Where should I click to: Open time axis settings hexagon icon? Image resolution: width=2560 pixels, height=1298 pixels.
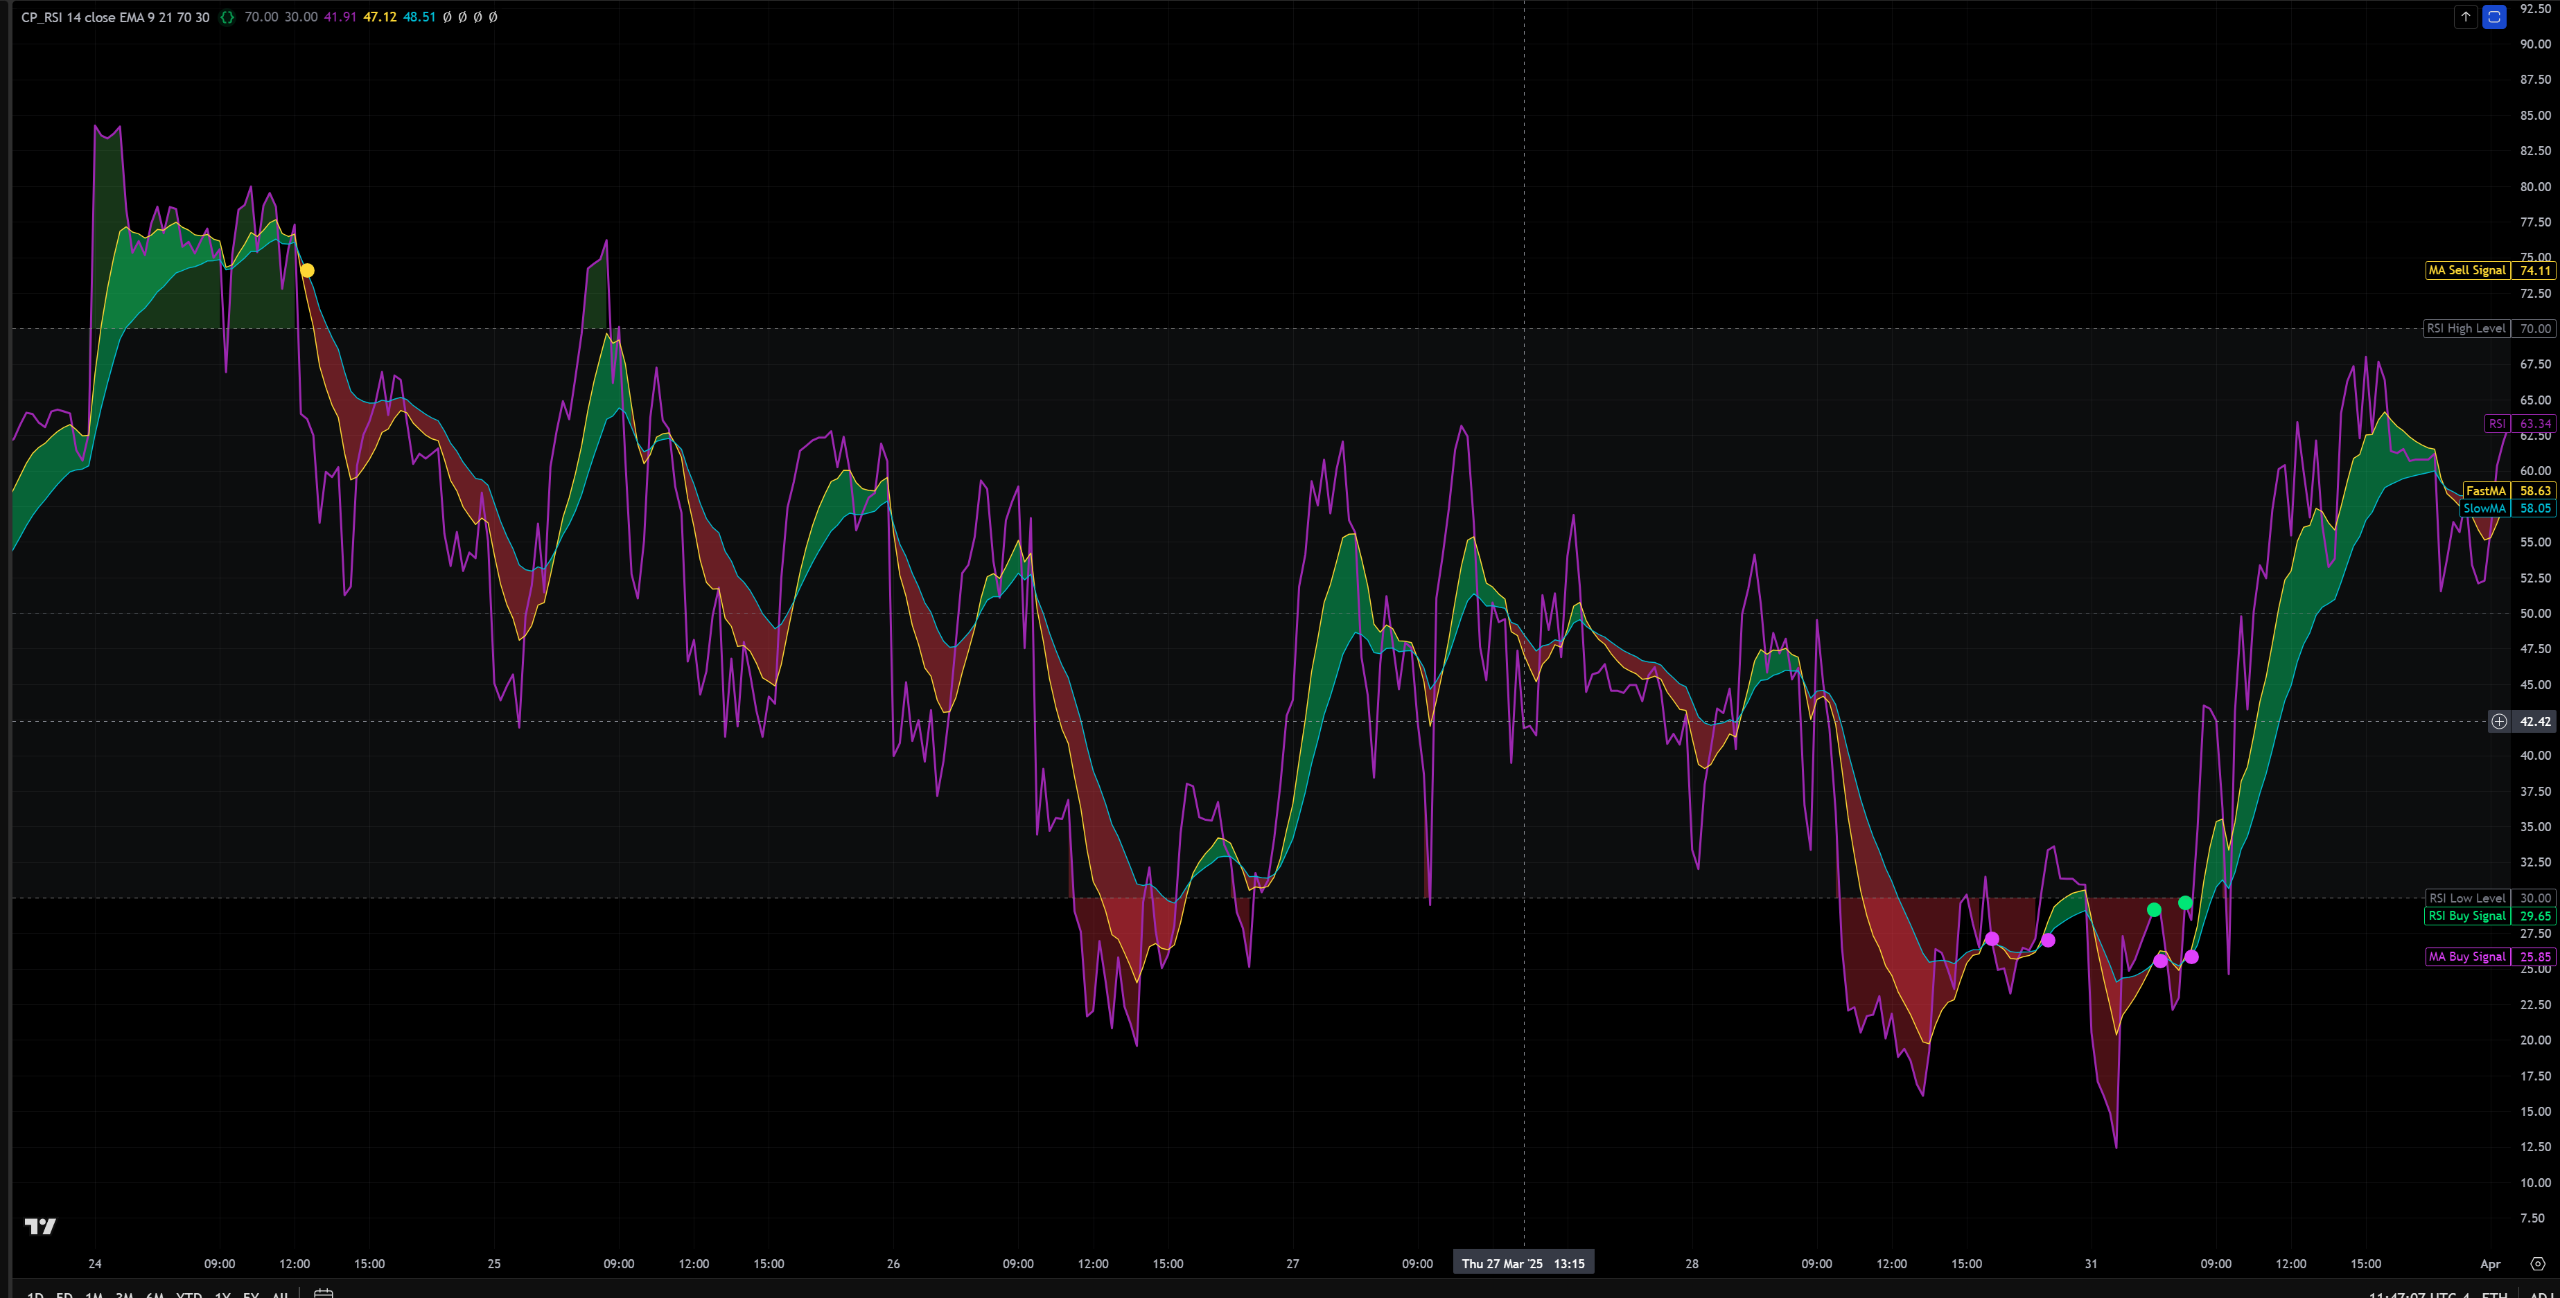tap(2537, 1264)
